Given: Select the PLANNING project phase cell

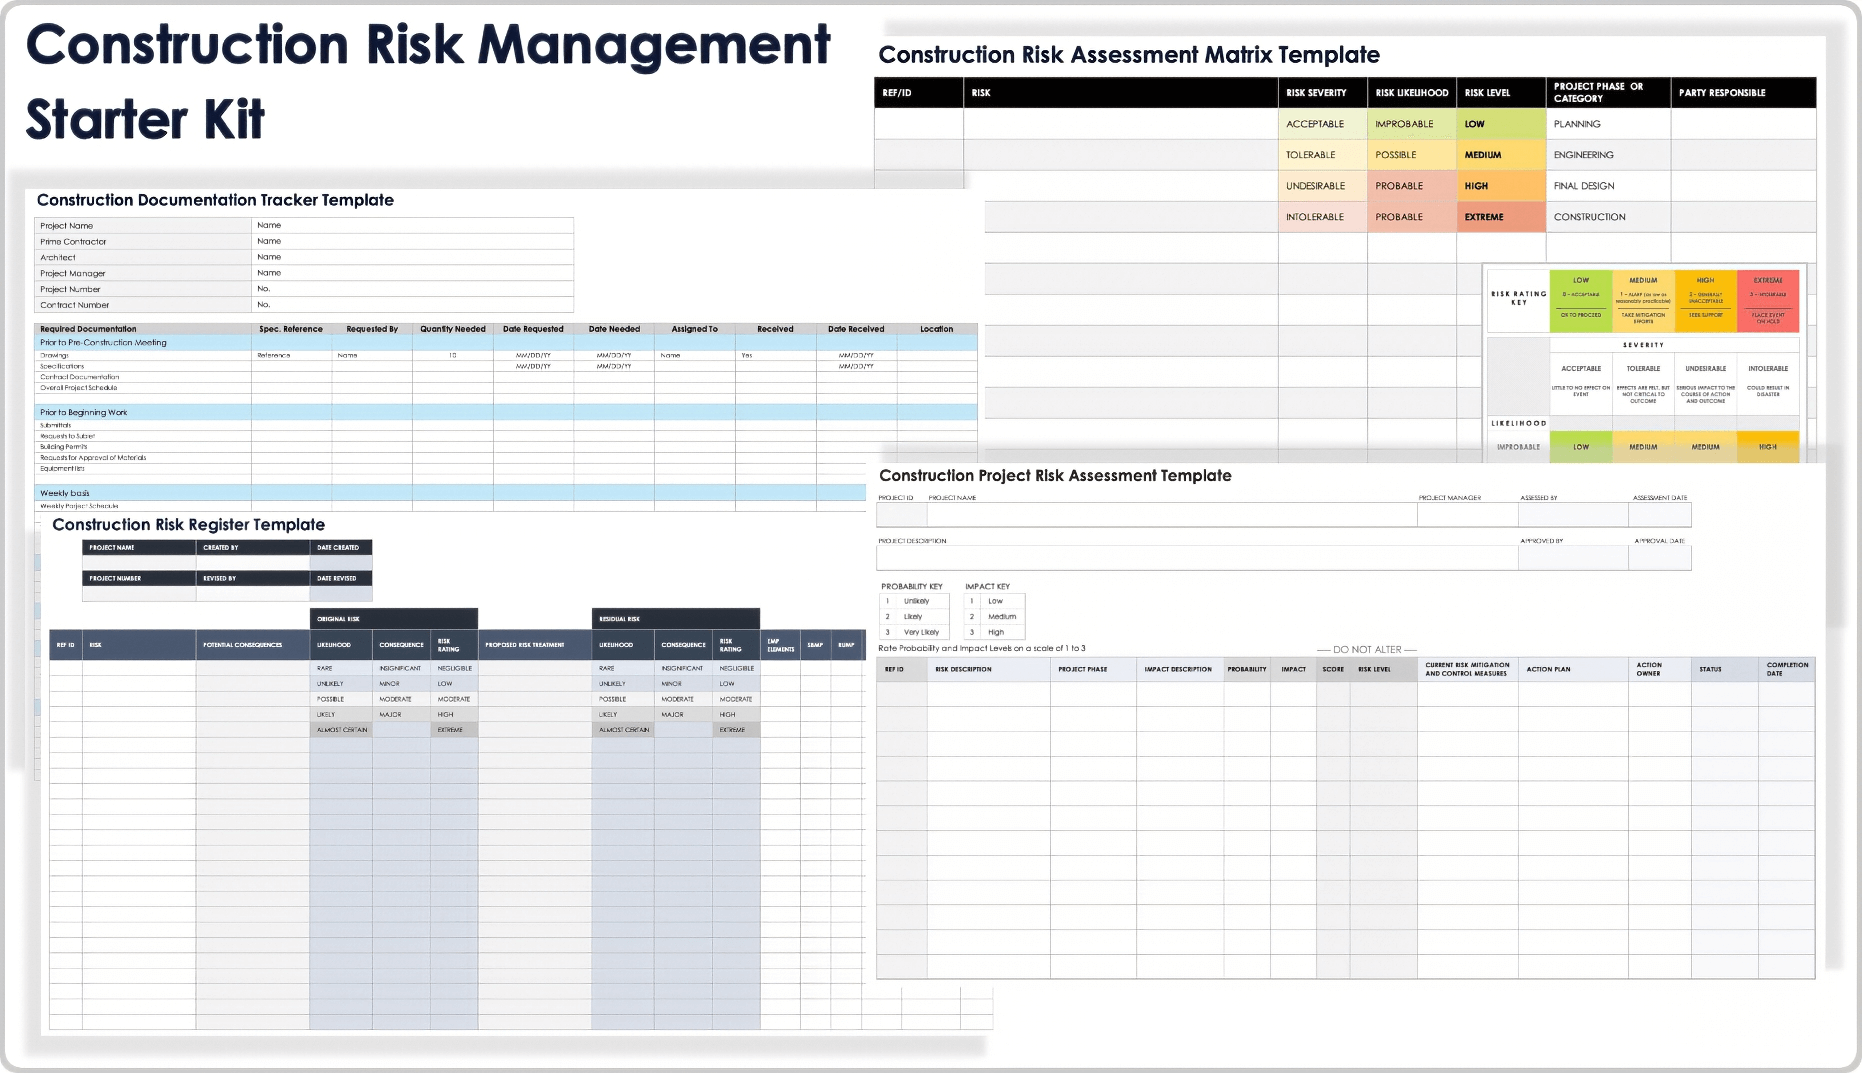Looking at the screenshot, I should coord(1580,123).
